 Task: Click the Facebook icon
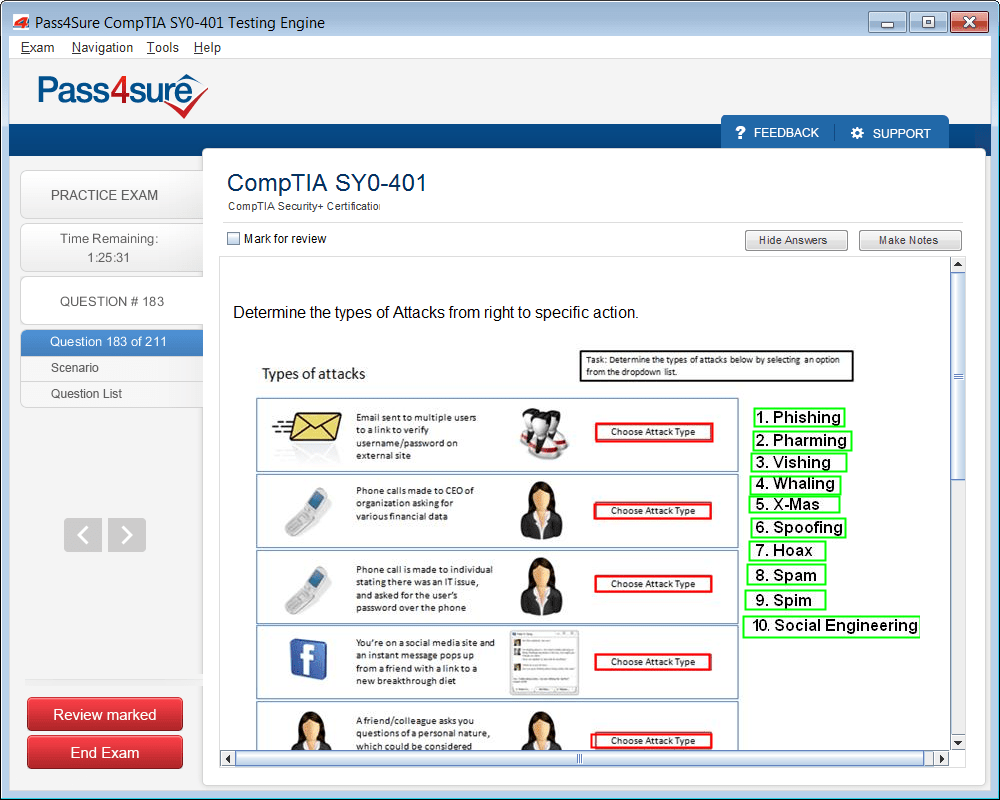click(x=309, y=659)
